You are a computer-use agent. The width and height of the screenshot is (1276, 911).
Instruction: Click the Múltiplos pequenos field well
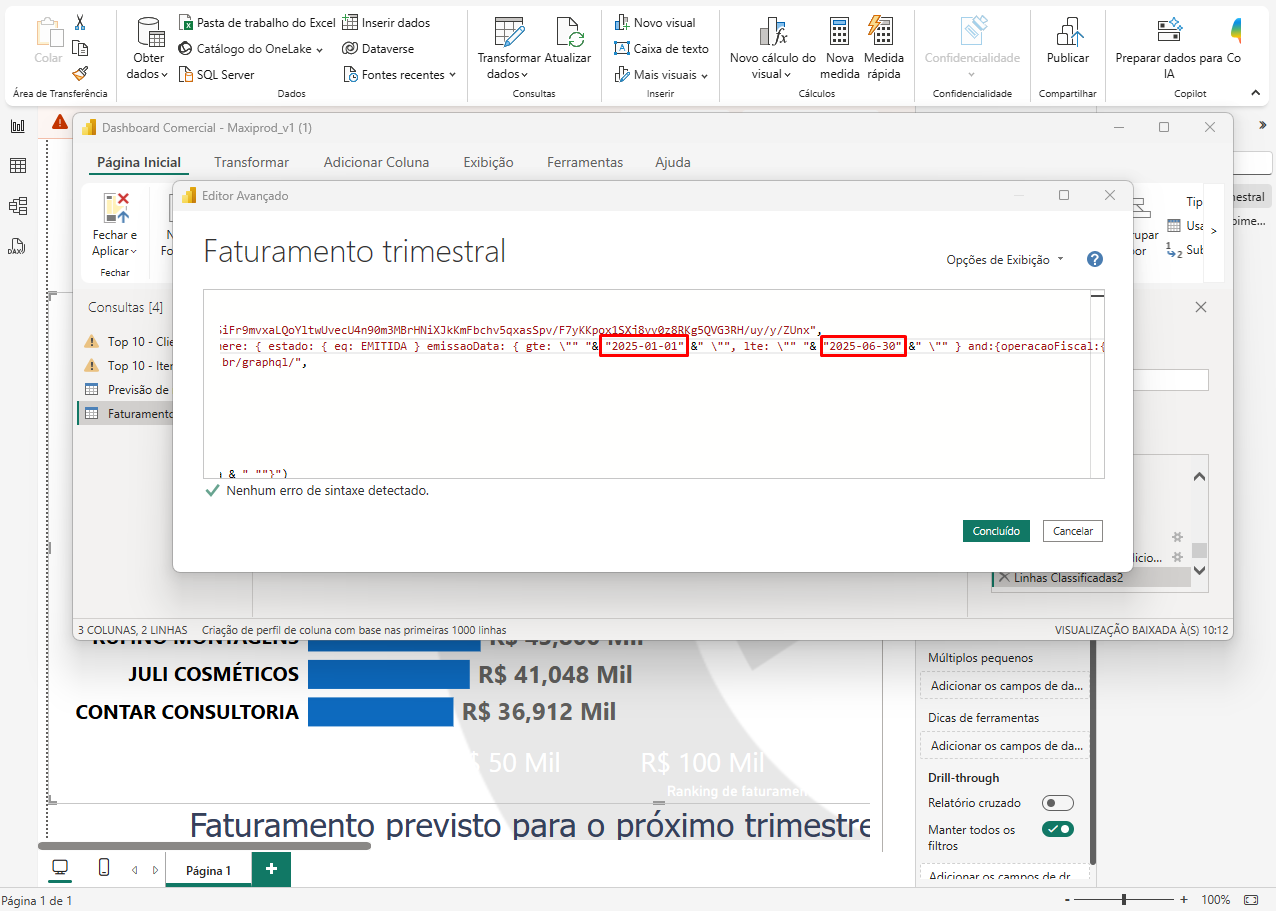(1004, 685)
